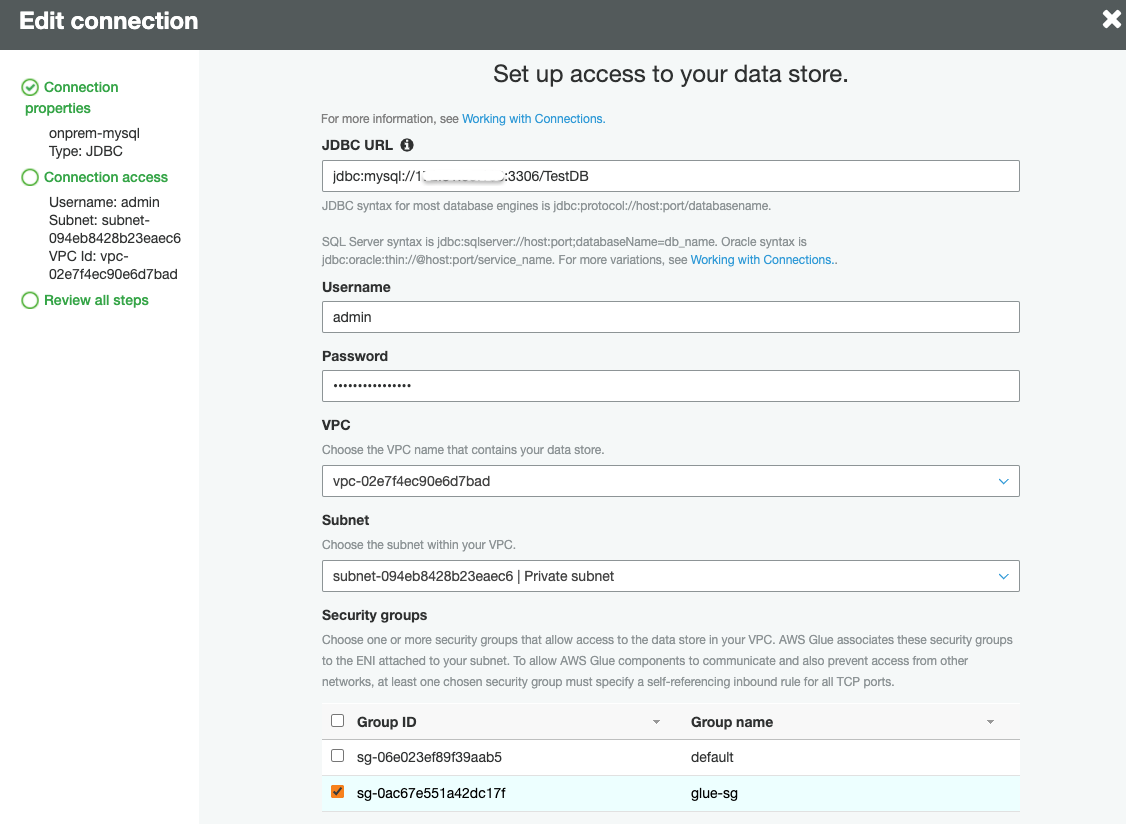Check the default security group checkbox
The height and width of the screenshot is (824, 1126).
337,756
